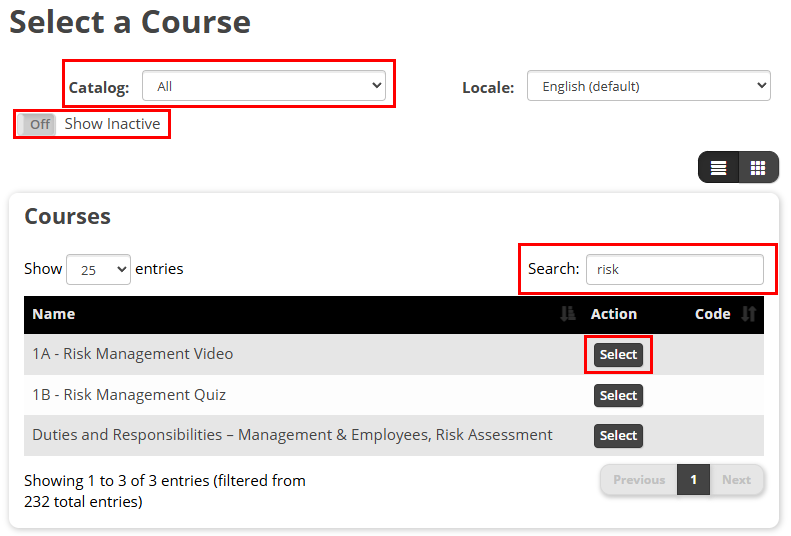Select the 1A - Risk Management Video course
The width and height of the screenshot is (791, 536).
click(x=618, y=355)
